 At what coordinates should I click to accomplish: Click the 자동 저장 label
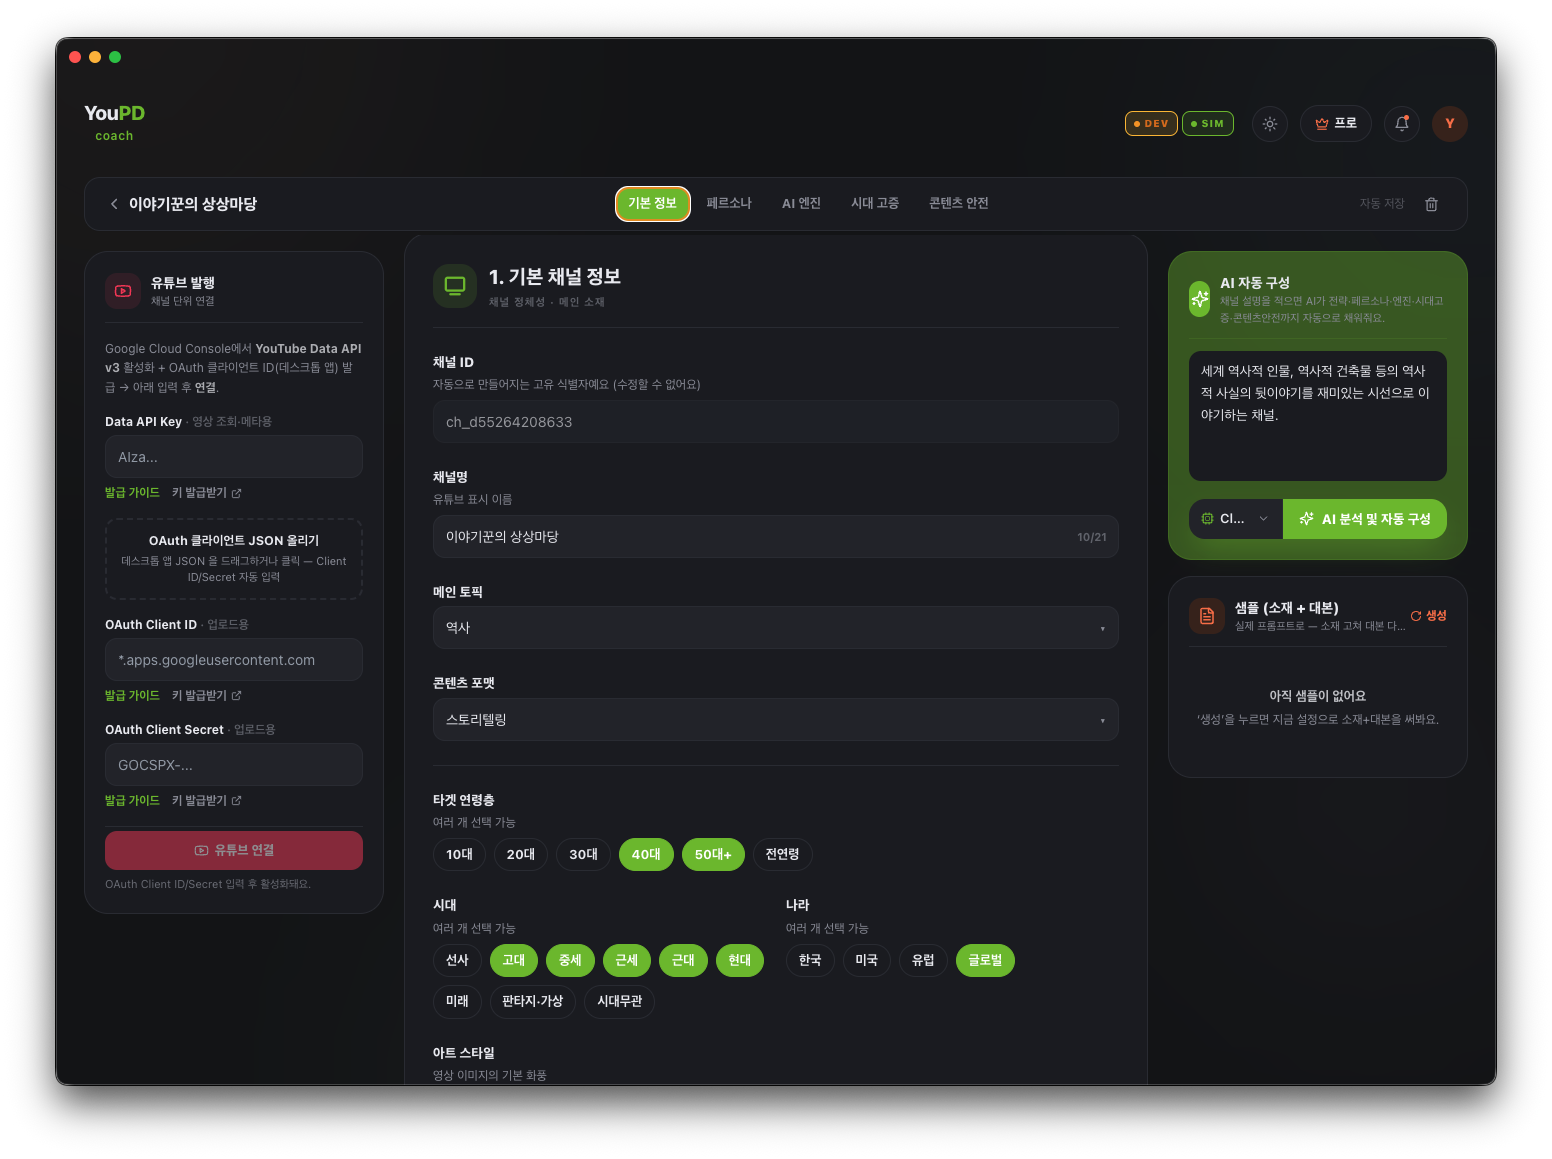1382,204
